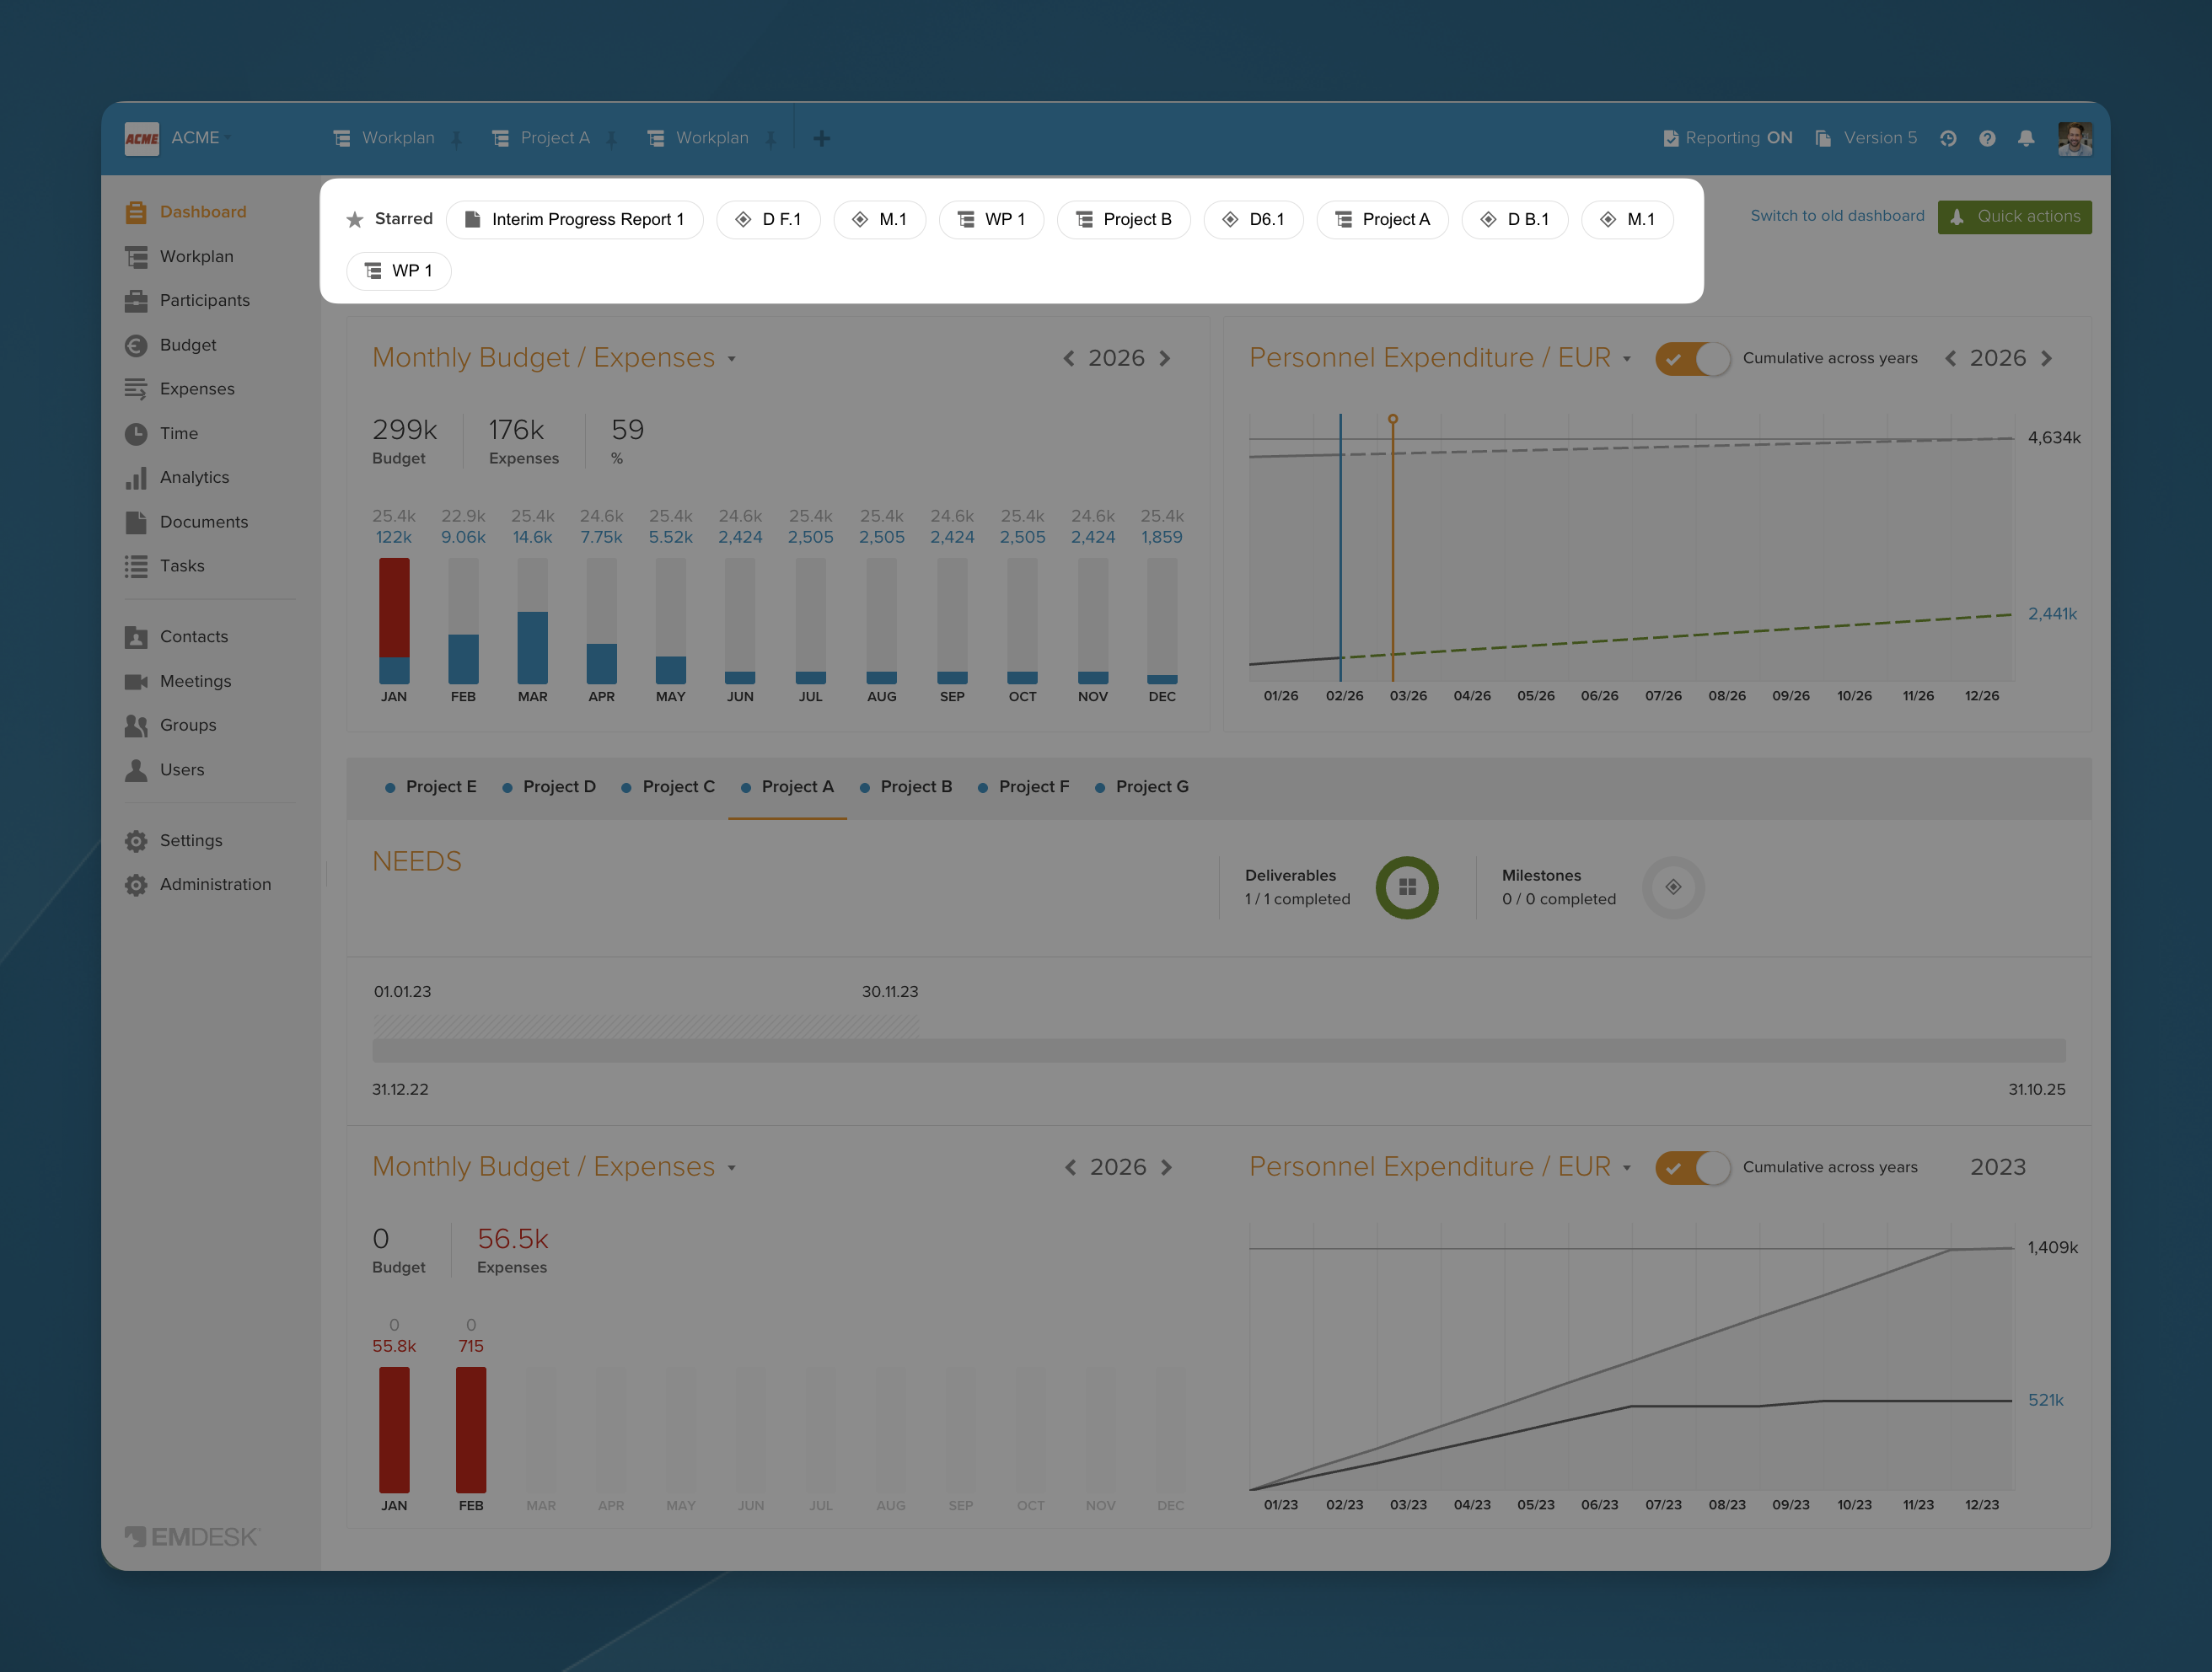Screen dimensions: 2212x1672
Task: Click the ACME logo icon
Action: pos(141,138)
